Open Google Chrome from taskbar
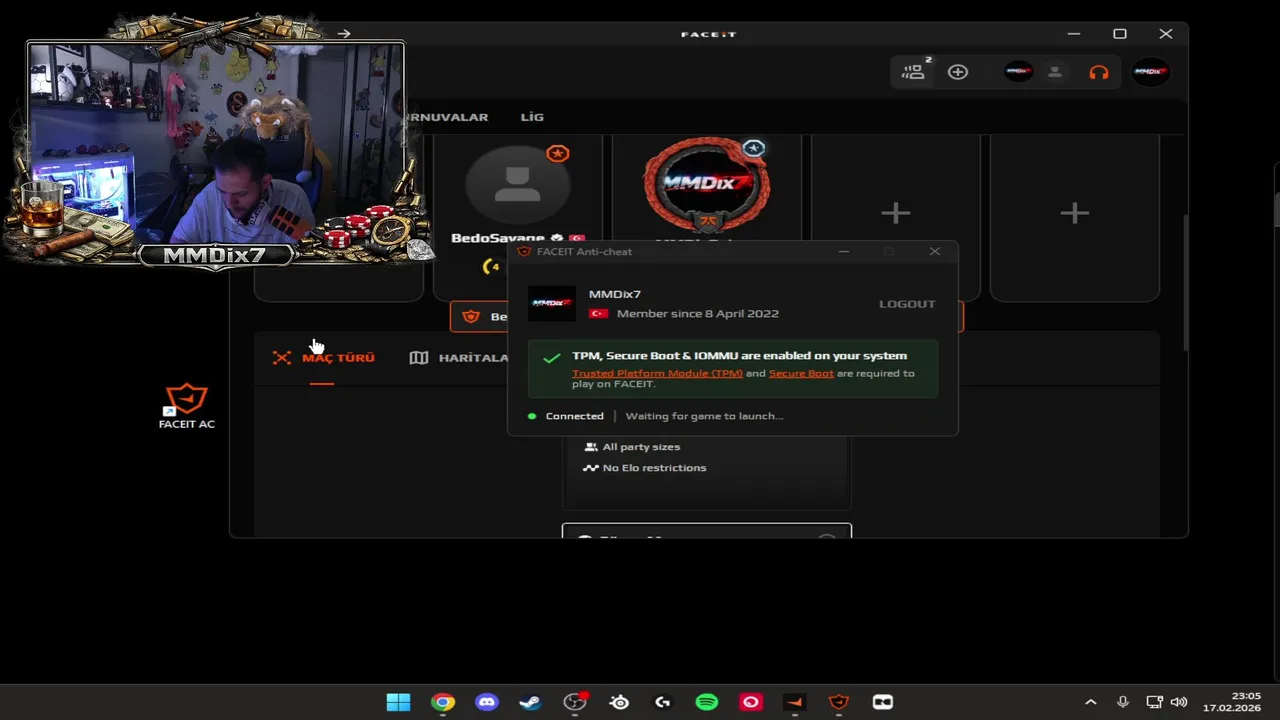Viewport: 1280px width, 720px height. 443,702
